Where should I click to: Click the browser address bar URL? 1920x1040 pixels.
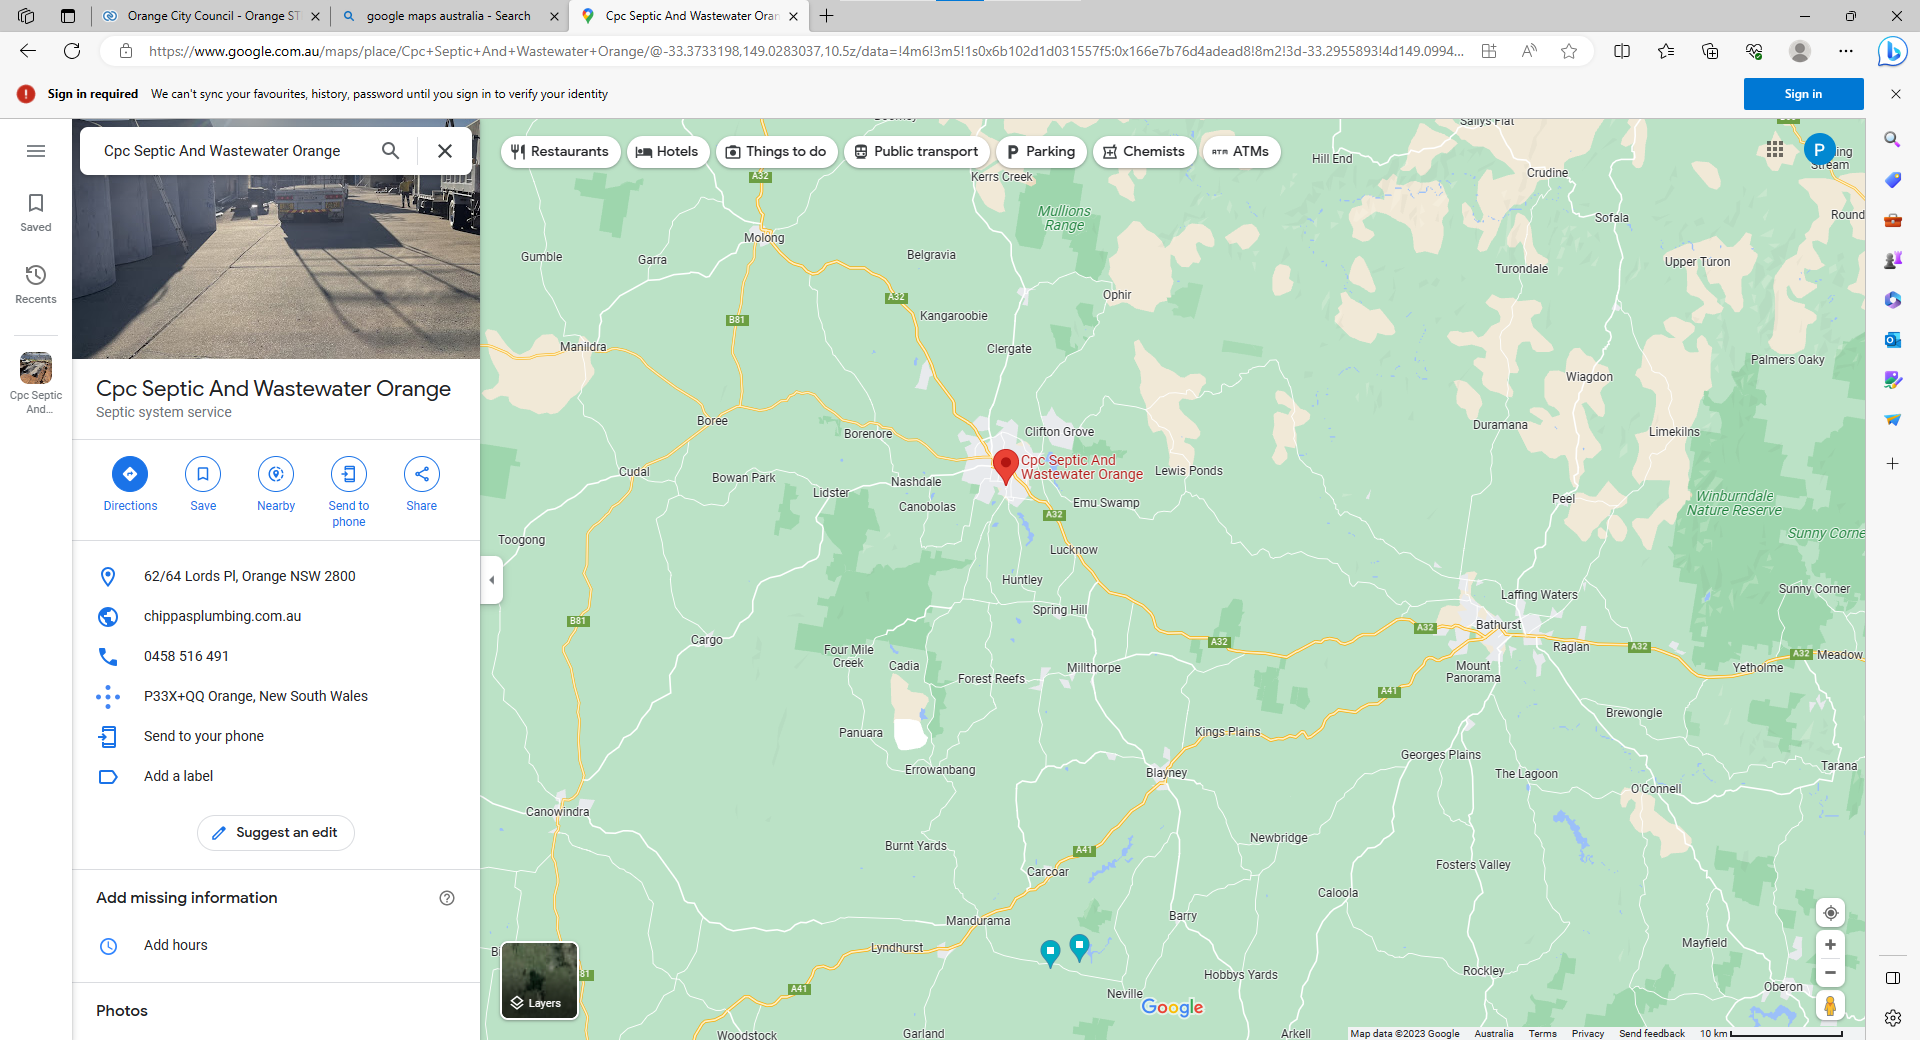[x=805, y=51]
